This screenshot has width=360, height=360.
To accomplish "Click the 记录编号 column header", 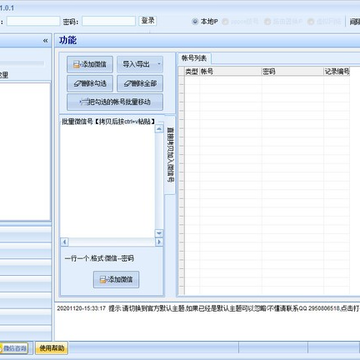I will pos(336,72).
